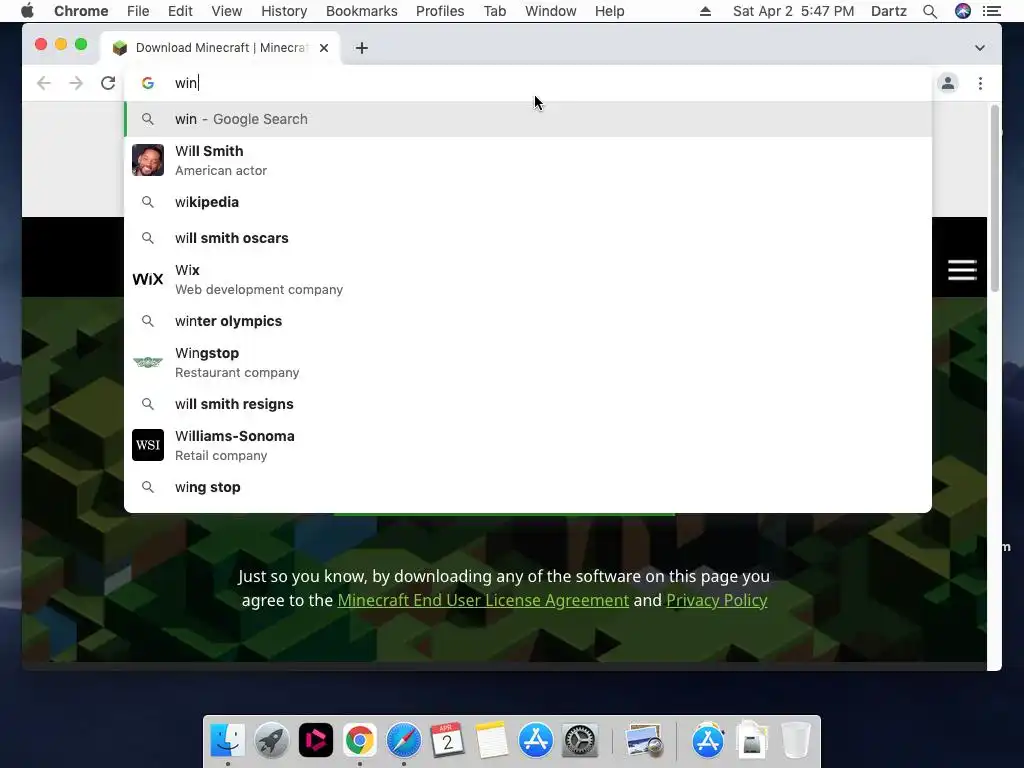Click the page vertical scrollbar
1024x768 pixels.
coord(995,199)
